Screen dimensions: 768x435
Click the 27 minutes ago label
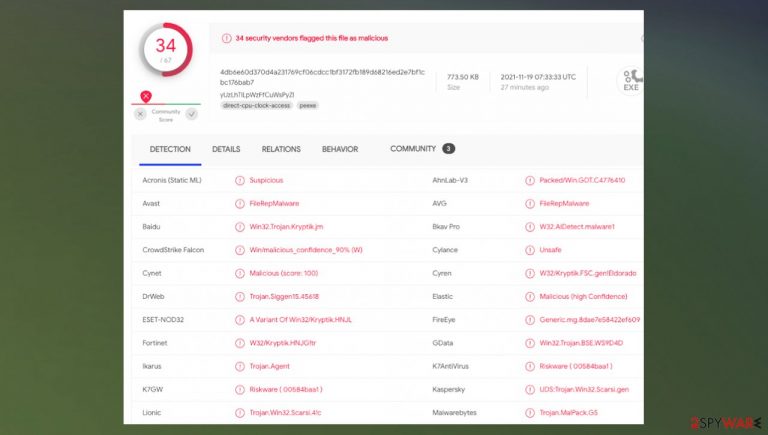pos(524,88)
